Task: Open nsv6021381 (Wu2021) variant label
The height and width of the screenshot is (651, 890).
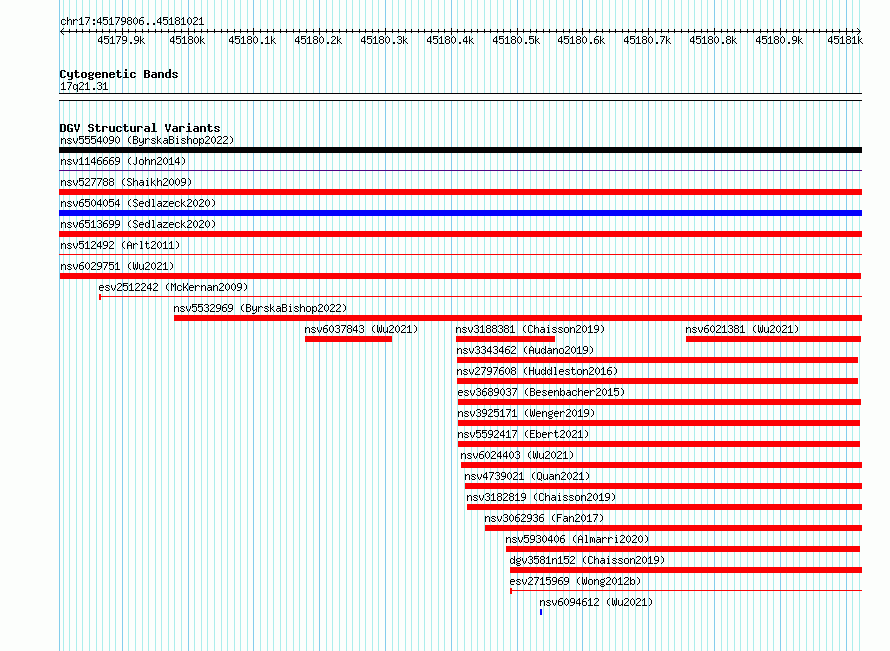Action: point(742,329)
